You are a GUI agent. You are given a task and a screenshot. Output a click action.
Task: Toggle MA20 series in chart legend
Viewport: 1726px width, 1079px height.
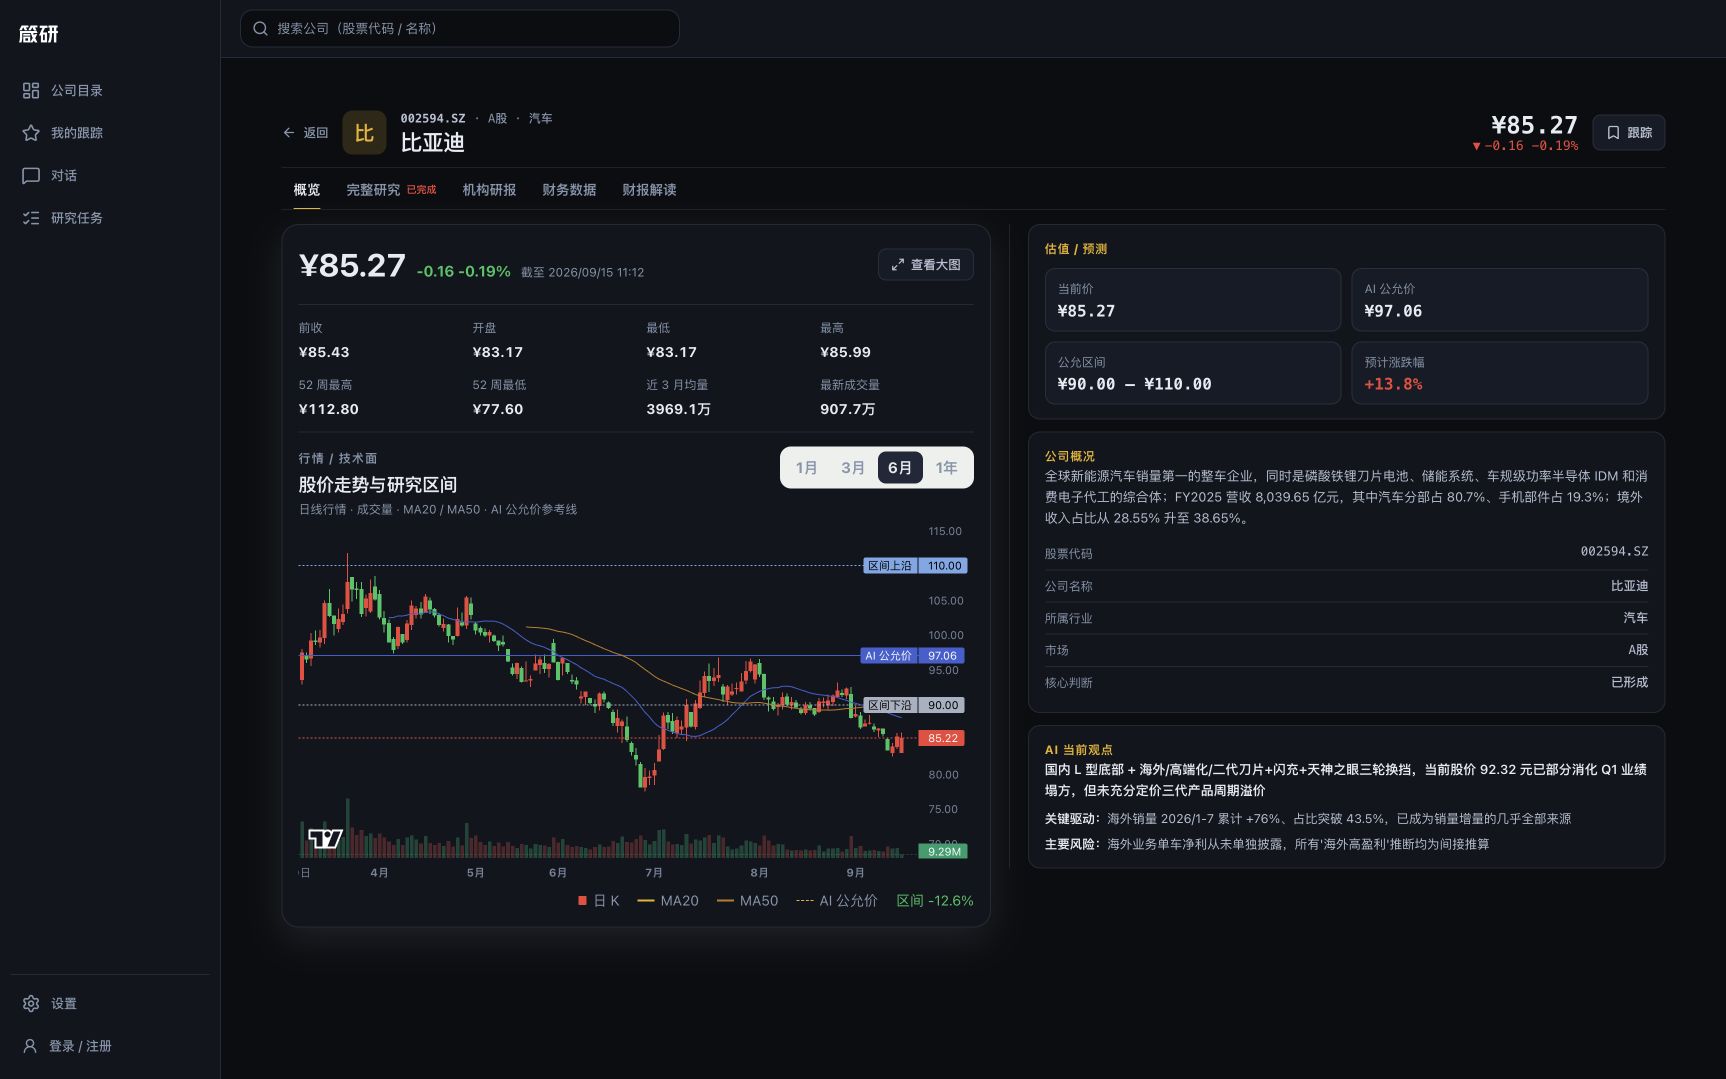pyautogui.click(x=668, y=901)
